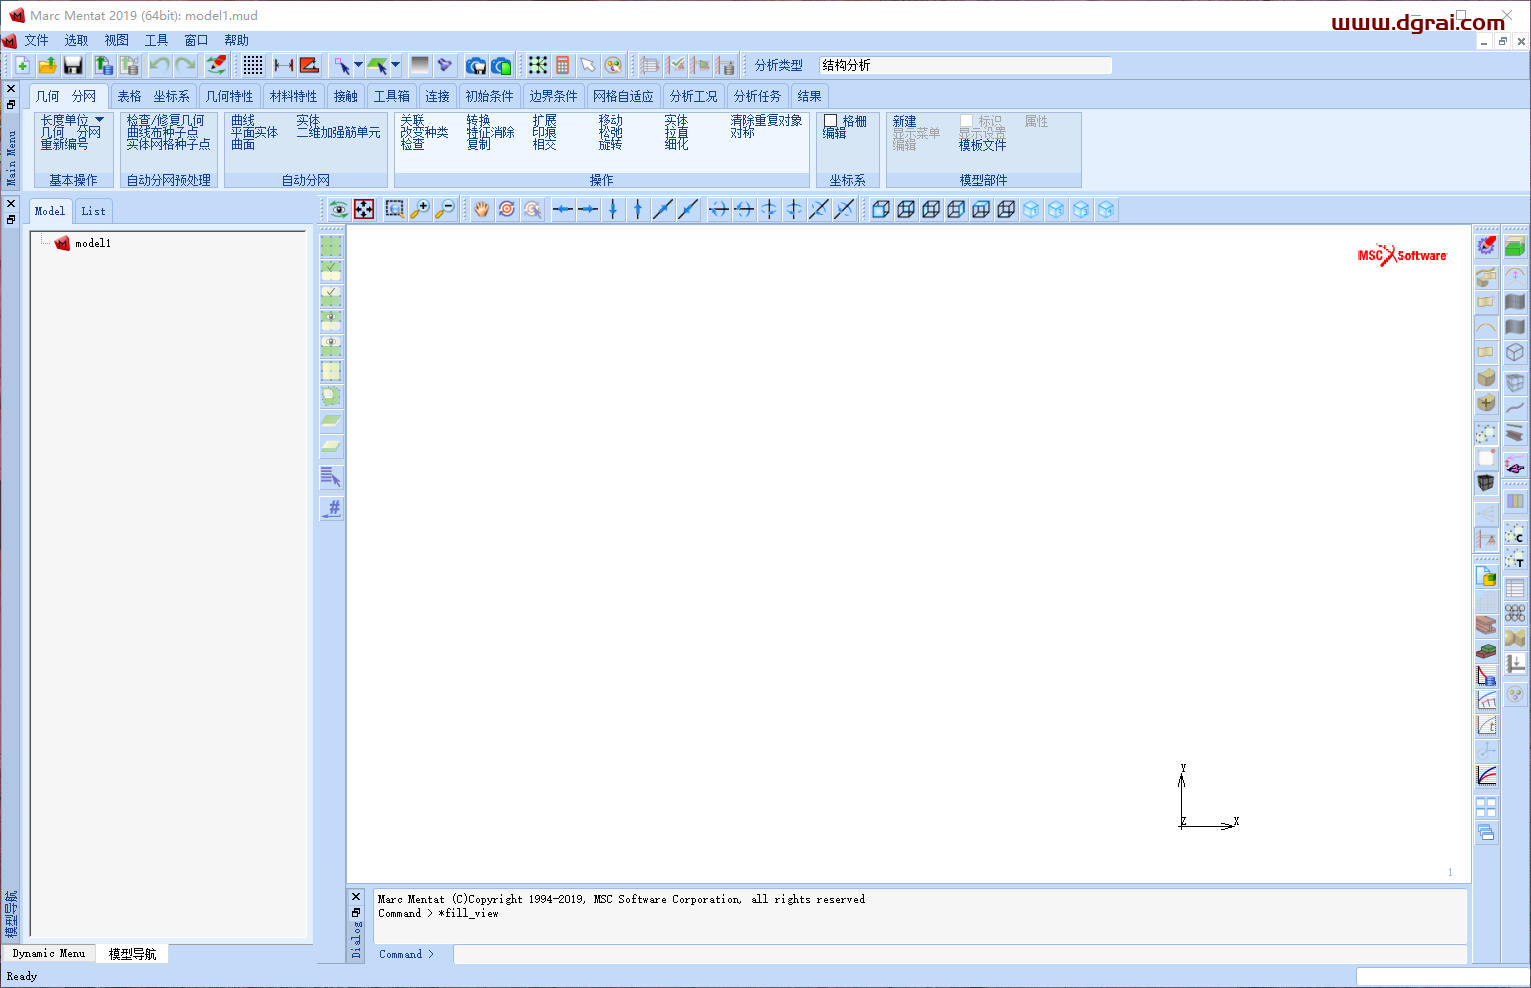Click the 特征消除 button
Screen dimensions: 1531x988
[490, 132]
